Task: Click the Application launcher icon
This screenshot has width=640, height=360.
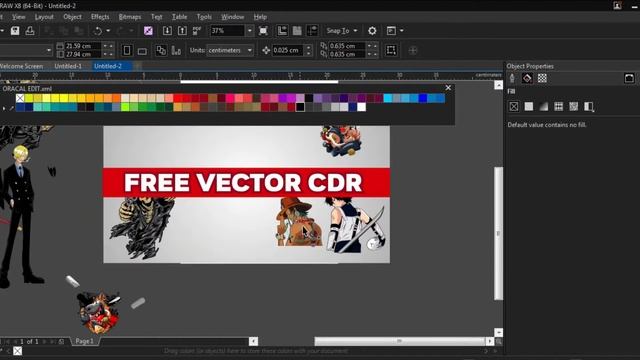Action: pos(391,31)
